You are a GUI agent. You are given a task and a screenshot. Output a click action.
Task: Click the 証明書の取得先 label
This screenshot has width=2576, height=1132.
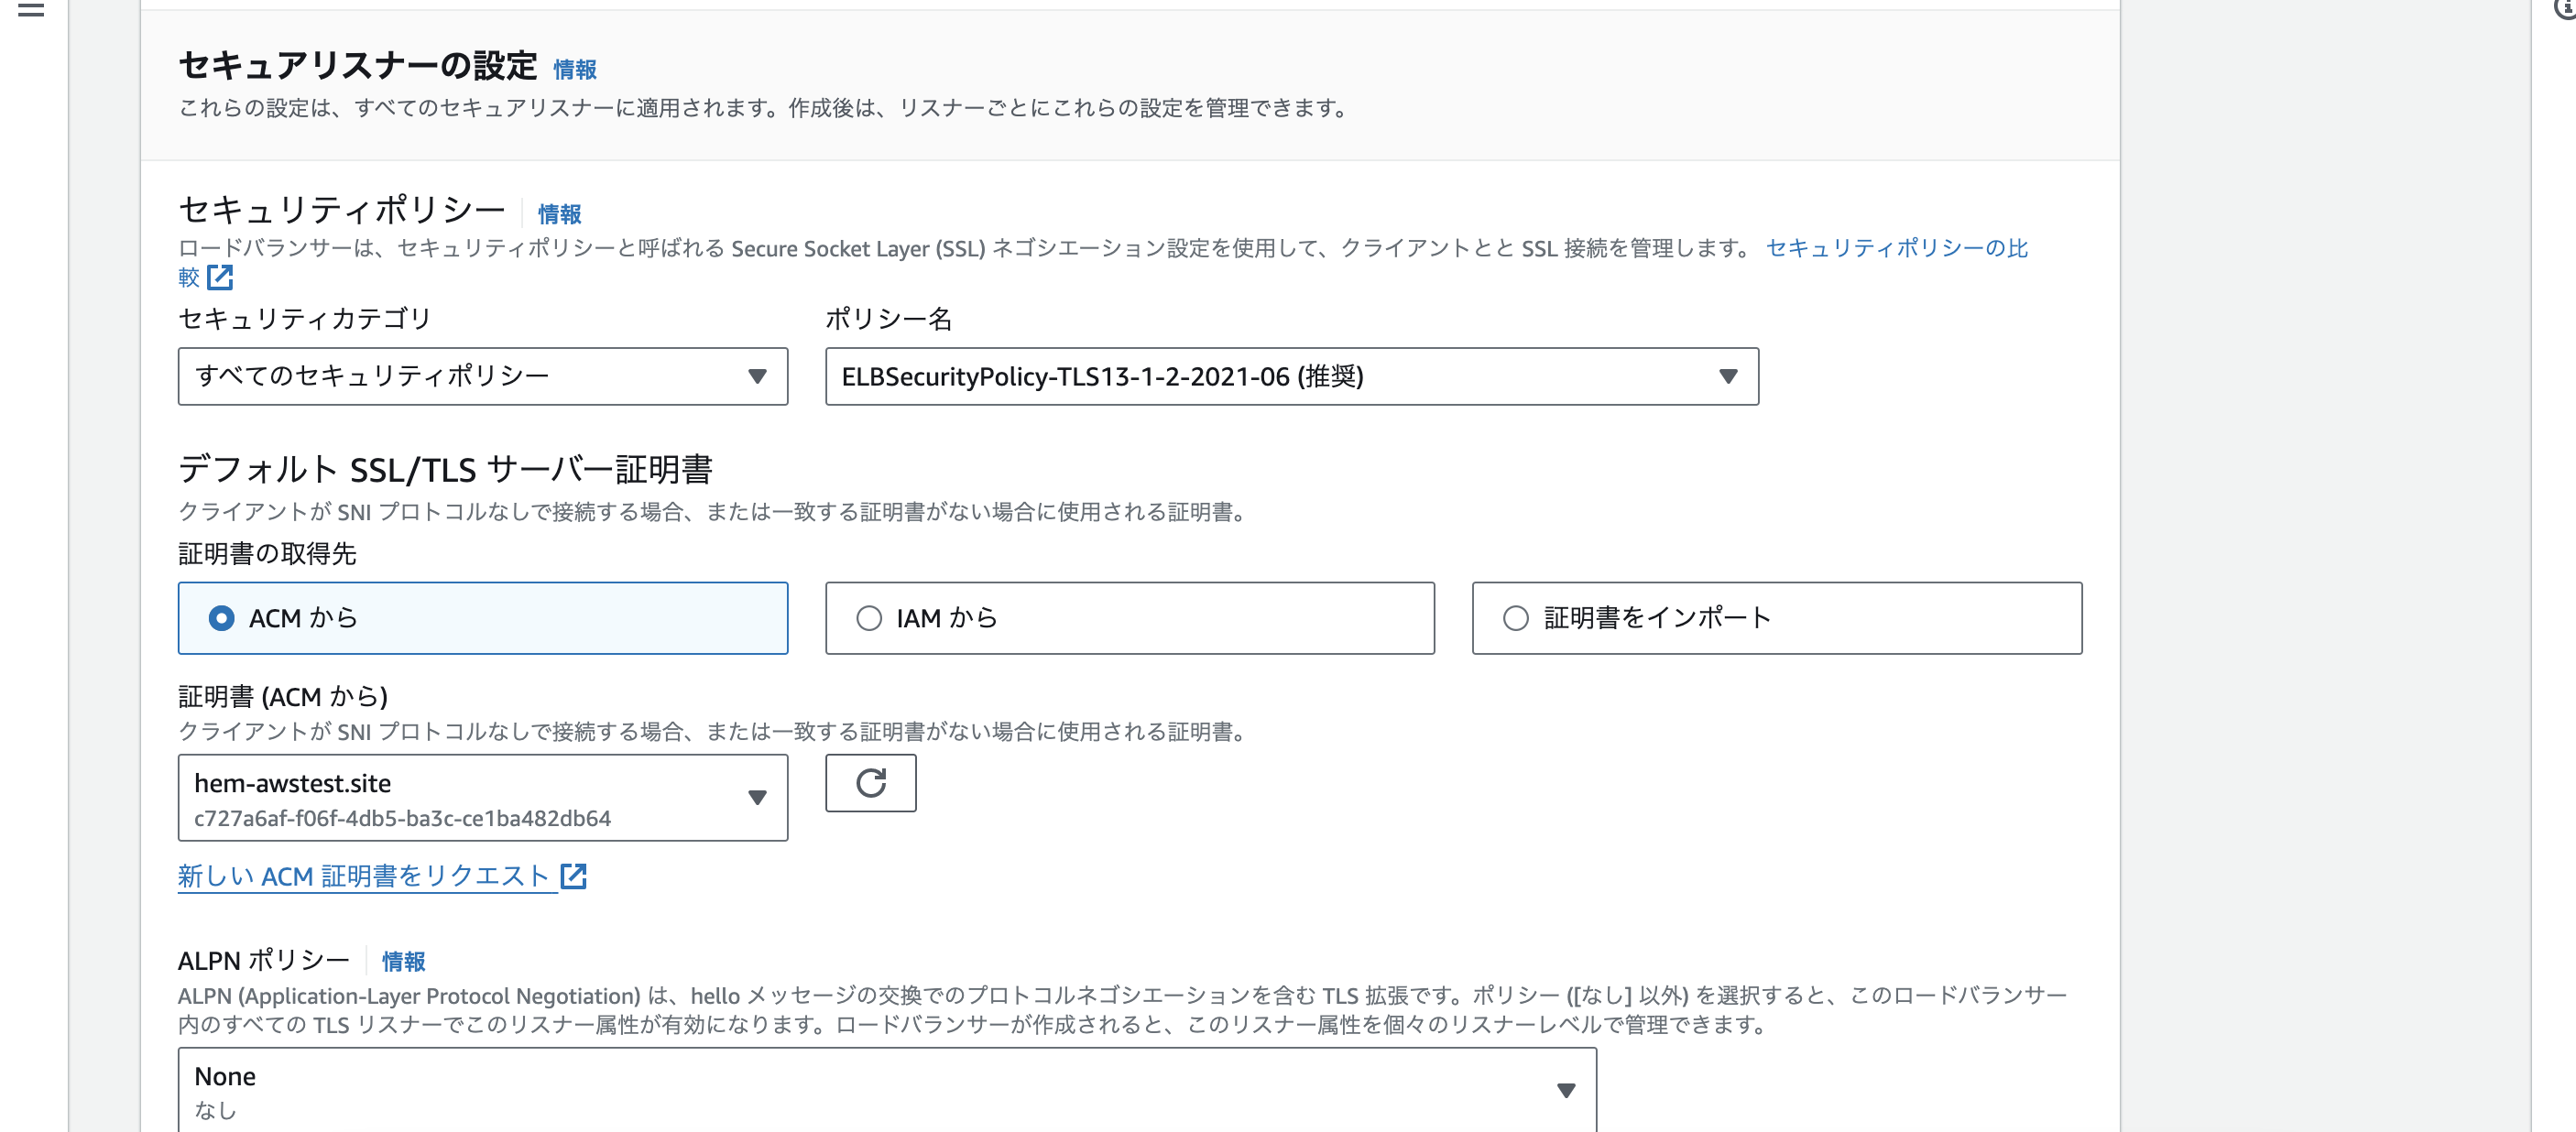[x=267, y=553]
